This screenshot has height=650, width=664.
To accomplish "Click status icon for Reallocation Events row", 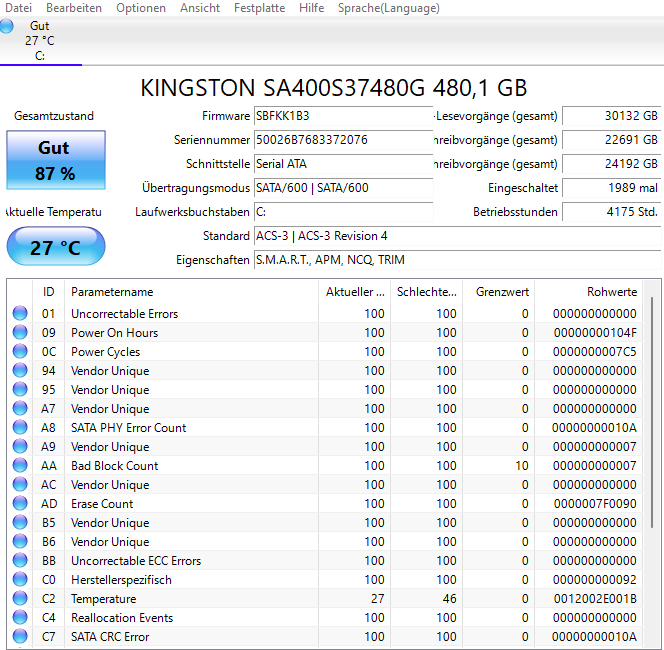I will point(20,617).
